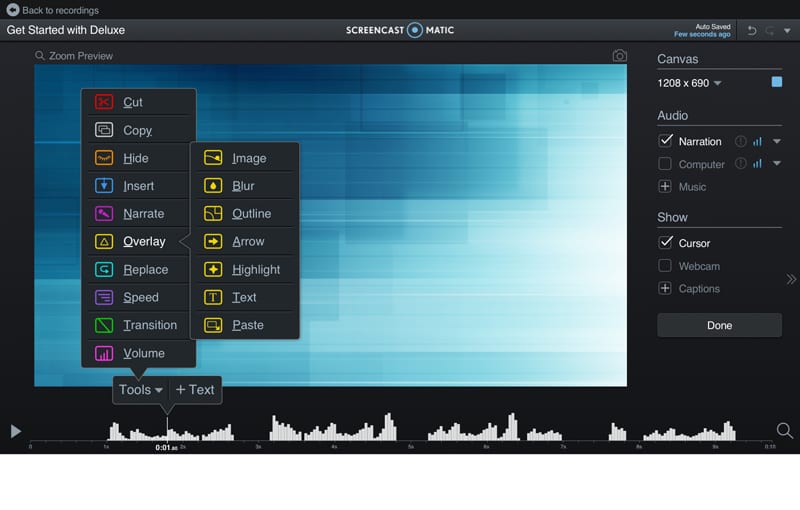
Task: Click the Insert tool icon
Action: coord(104,186)
